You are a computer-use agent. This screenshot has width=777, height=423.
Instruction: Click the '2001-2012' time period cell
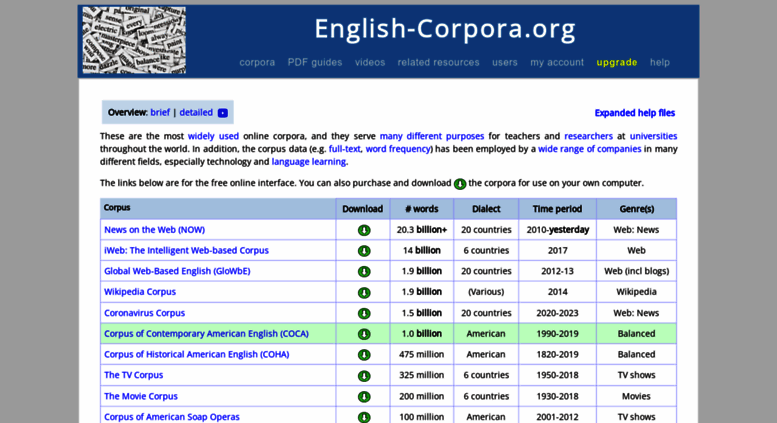coord(557,417)
